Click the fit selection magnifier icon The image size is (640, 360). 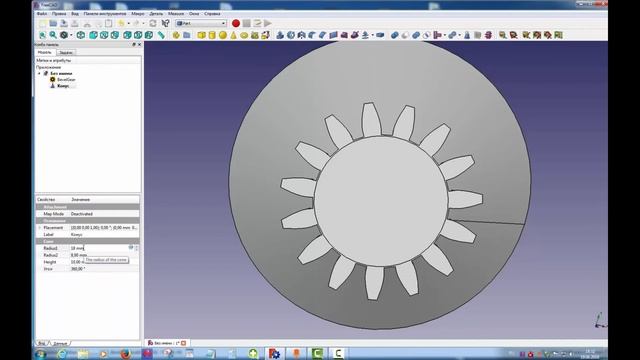click(53, 35)
